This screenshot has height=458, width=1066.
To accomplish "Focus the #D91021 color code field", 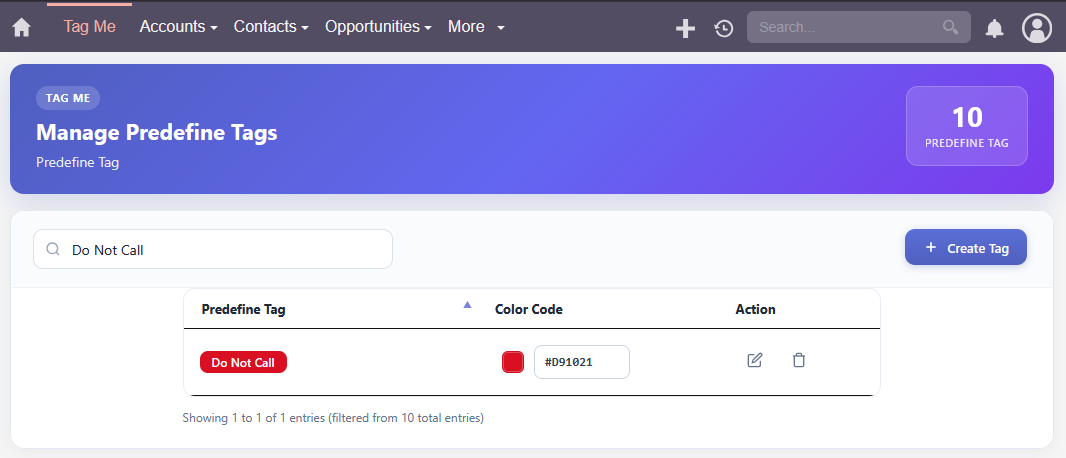I will (582, 362).
